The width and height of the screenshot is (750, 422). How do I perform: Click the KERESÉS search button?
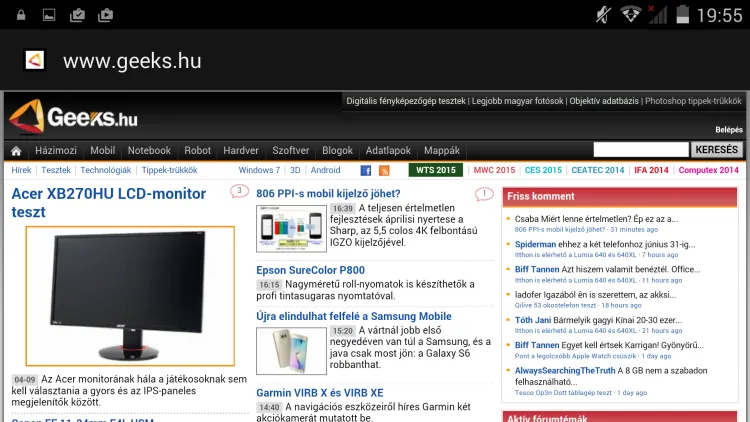(x=717, y=150)
